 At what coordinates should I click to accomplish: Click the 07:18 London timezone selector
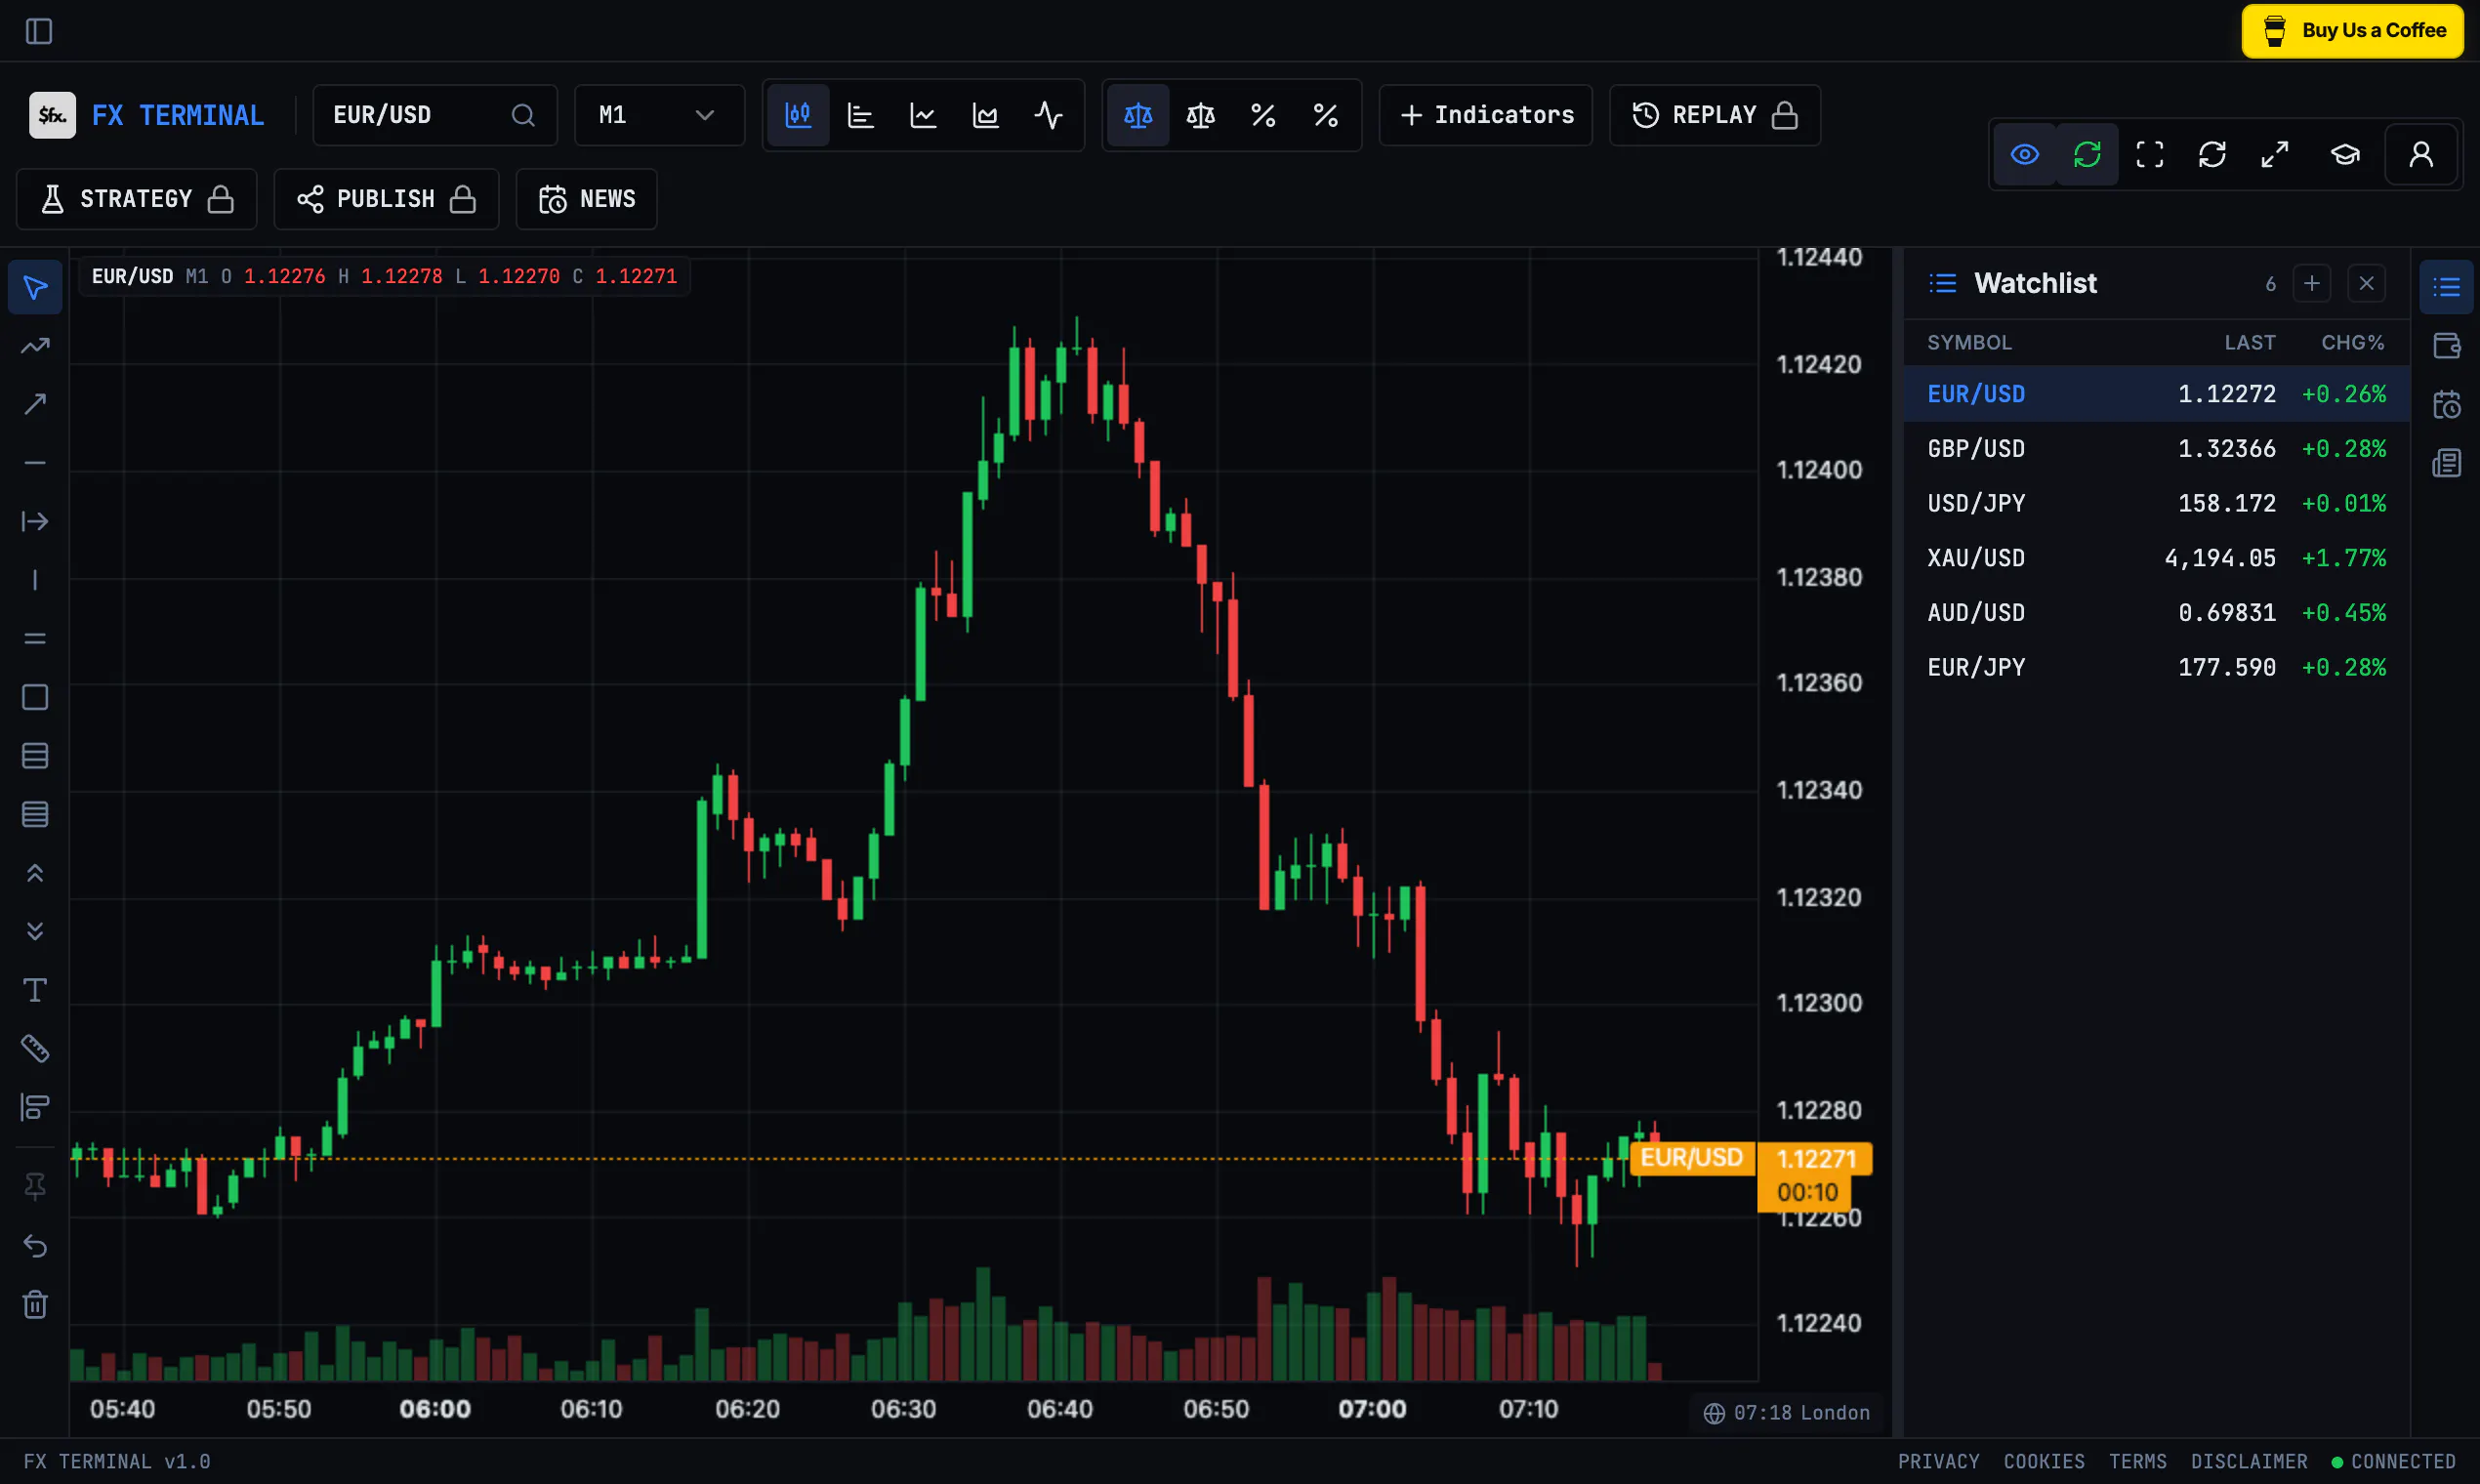[x=1786, y=1412]
